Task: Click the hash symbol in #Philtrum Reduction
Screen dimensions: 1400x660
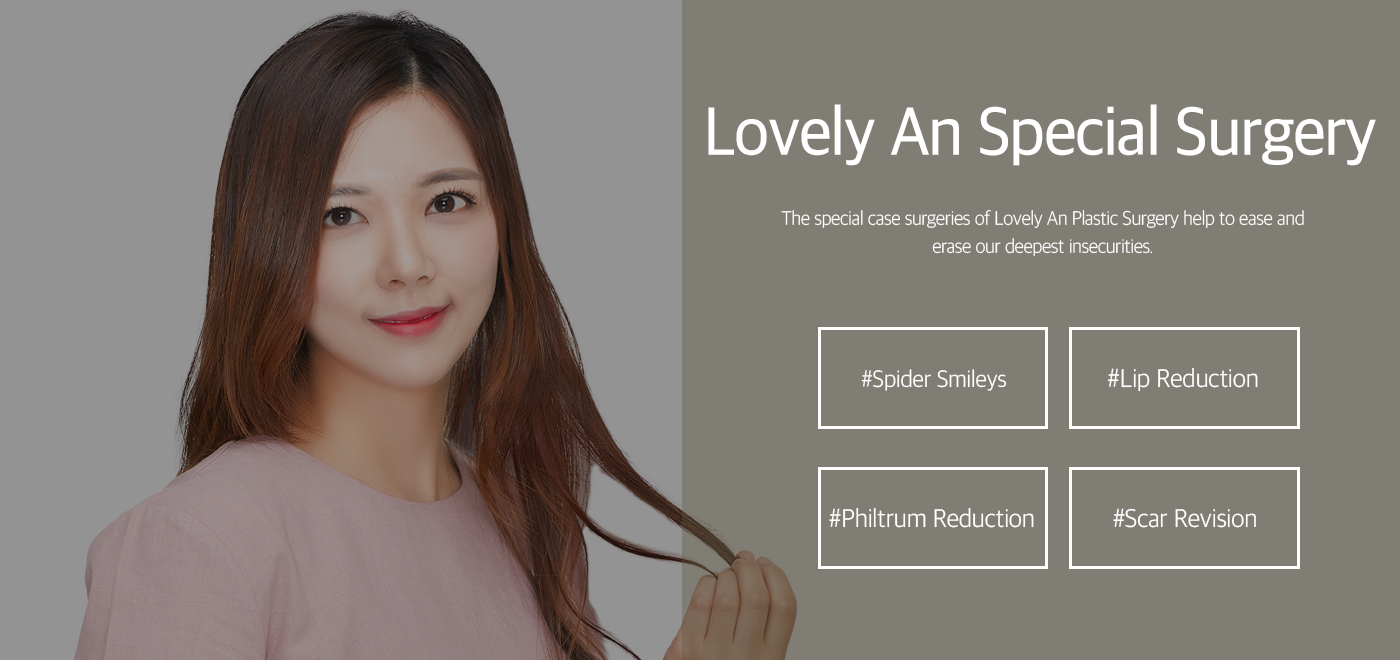Action: click(x=835, y=519)
